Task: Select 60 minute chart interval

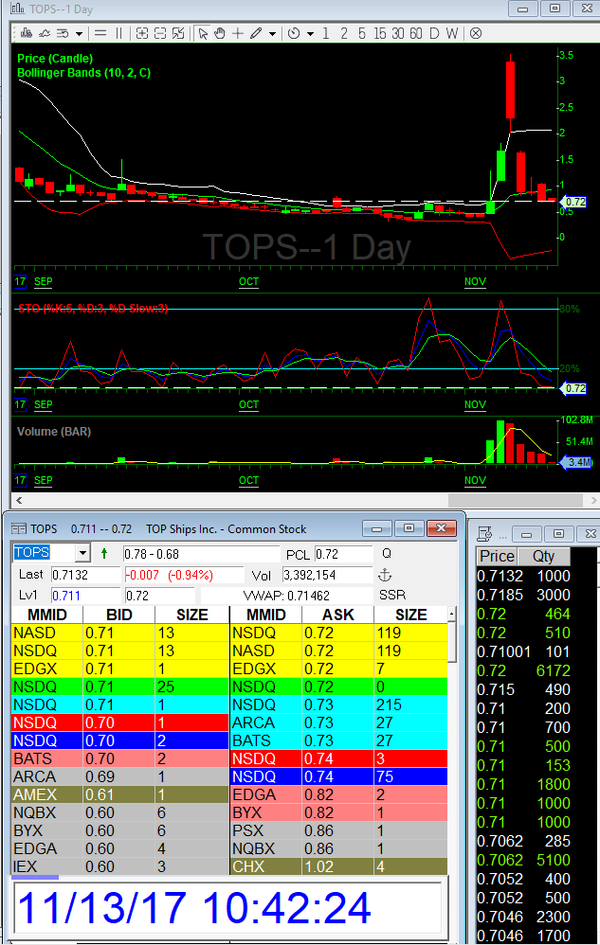Action: pyautogui.click(x=415, y=33)
